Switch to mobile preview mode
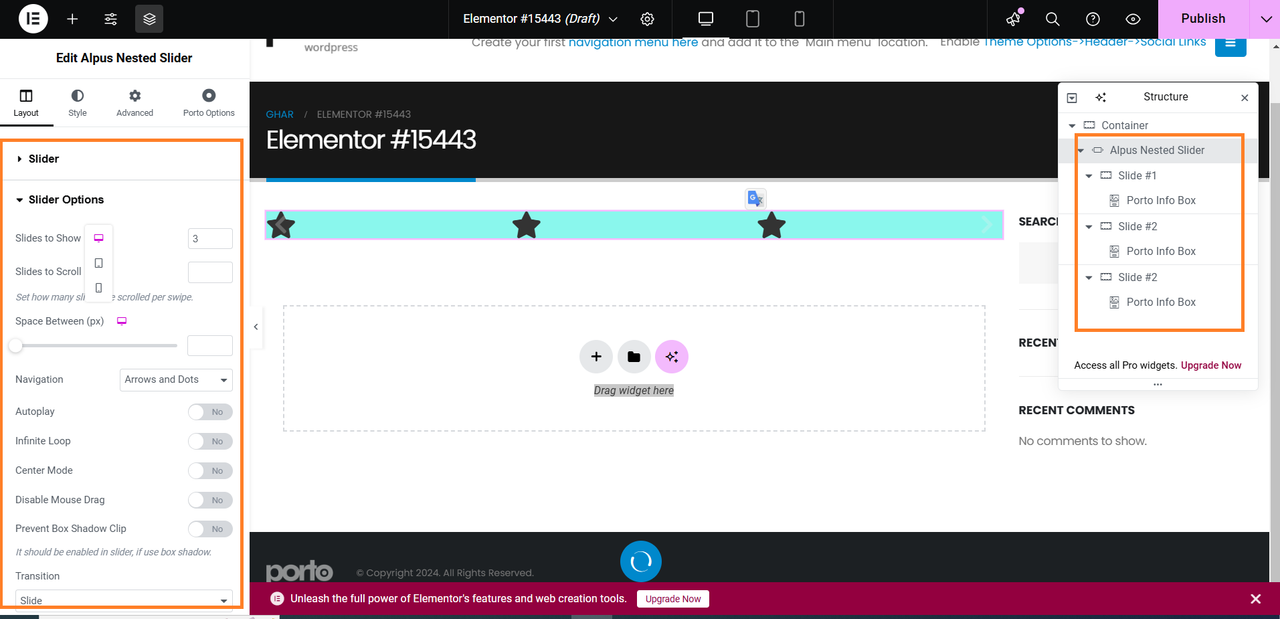Viewport: 1280px width, 619px height. click(800, 19)
